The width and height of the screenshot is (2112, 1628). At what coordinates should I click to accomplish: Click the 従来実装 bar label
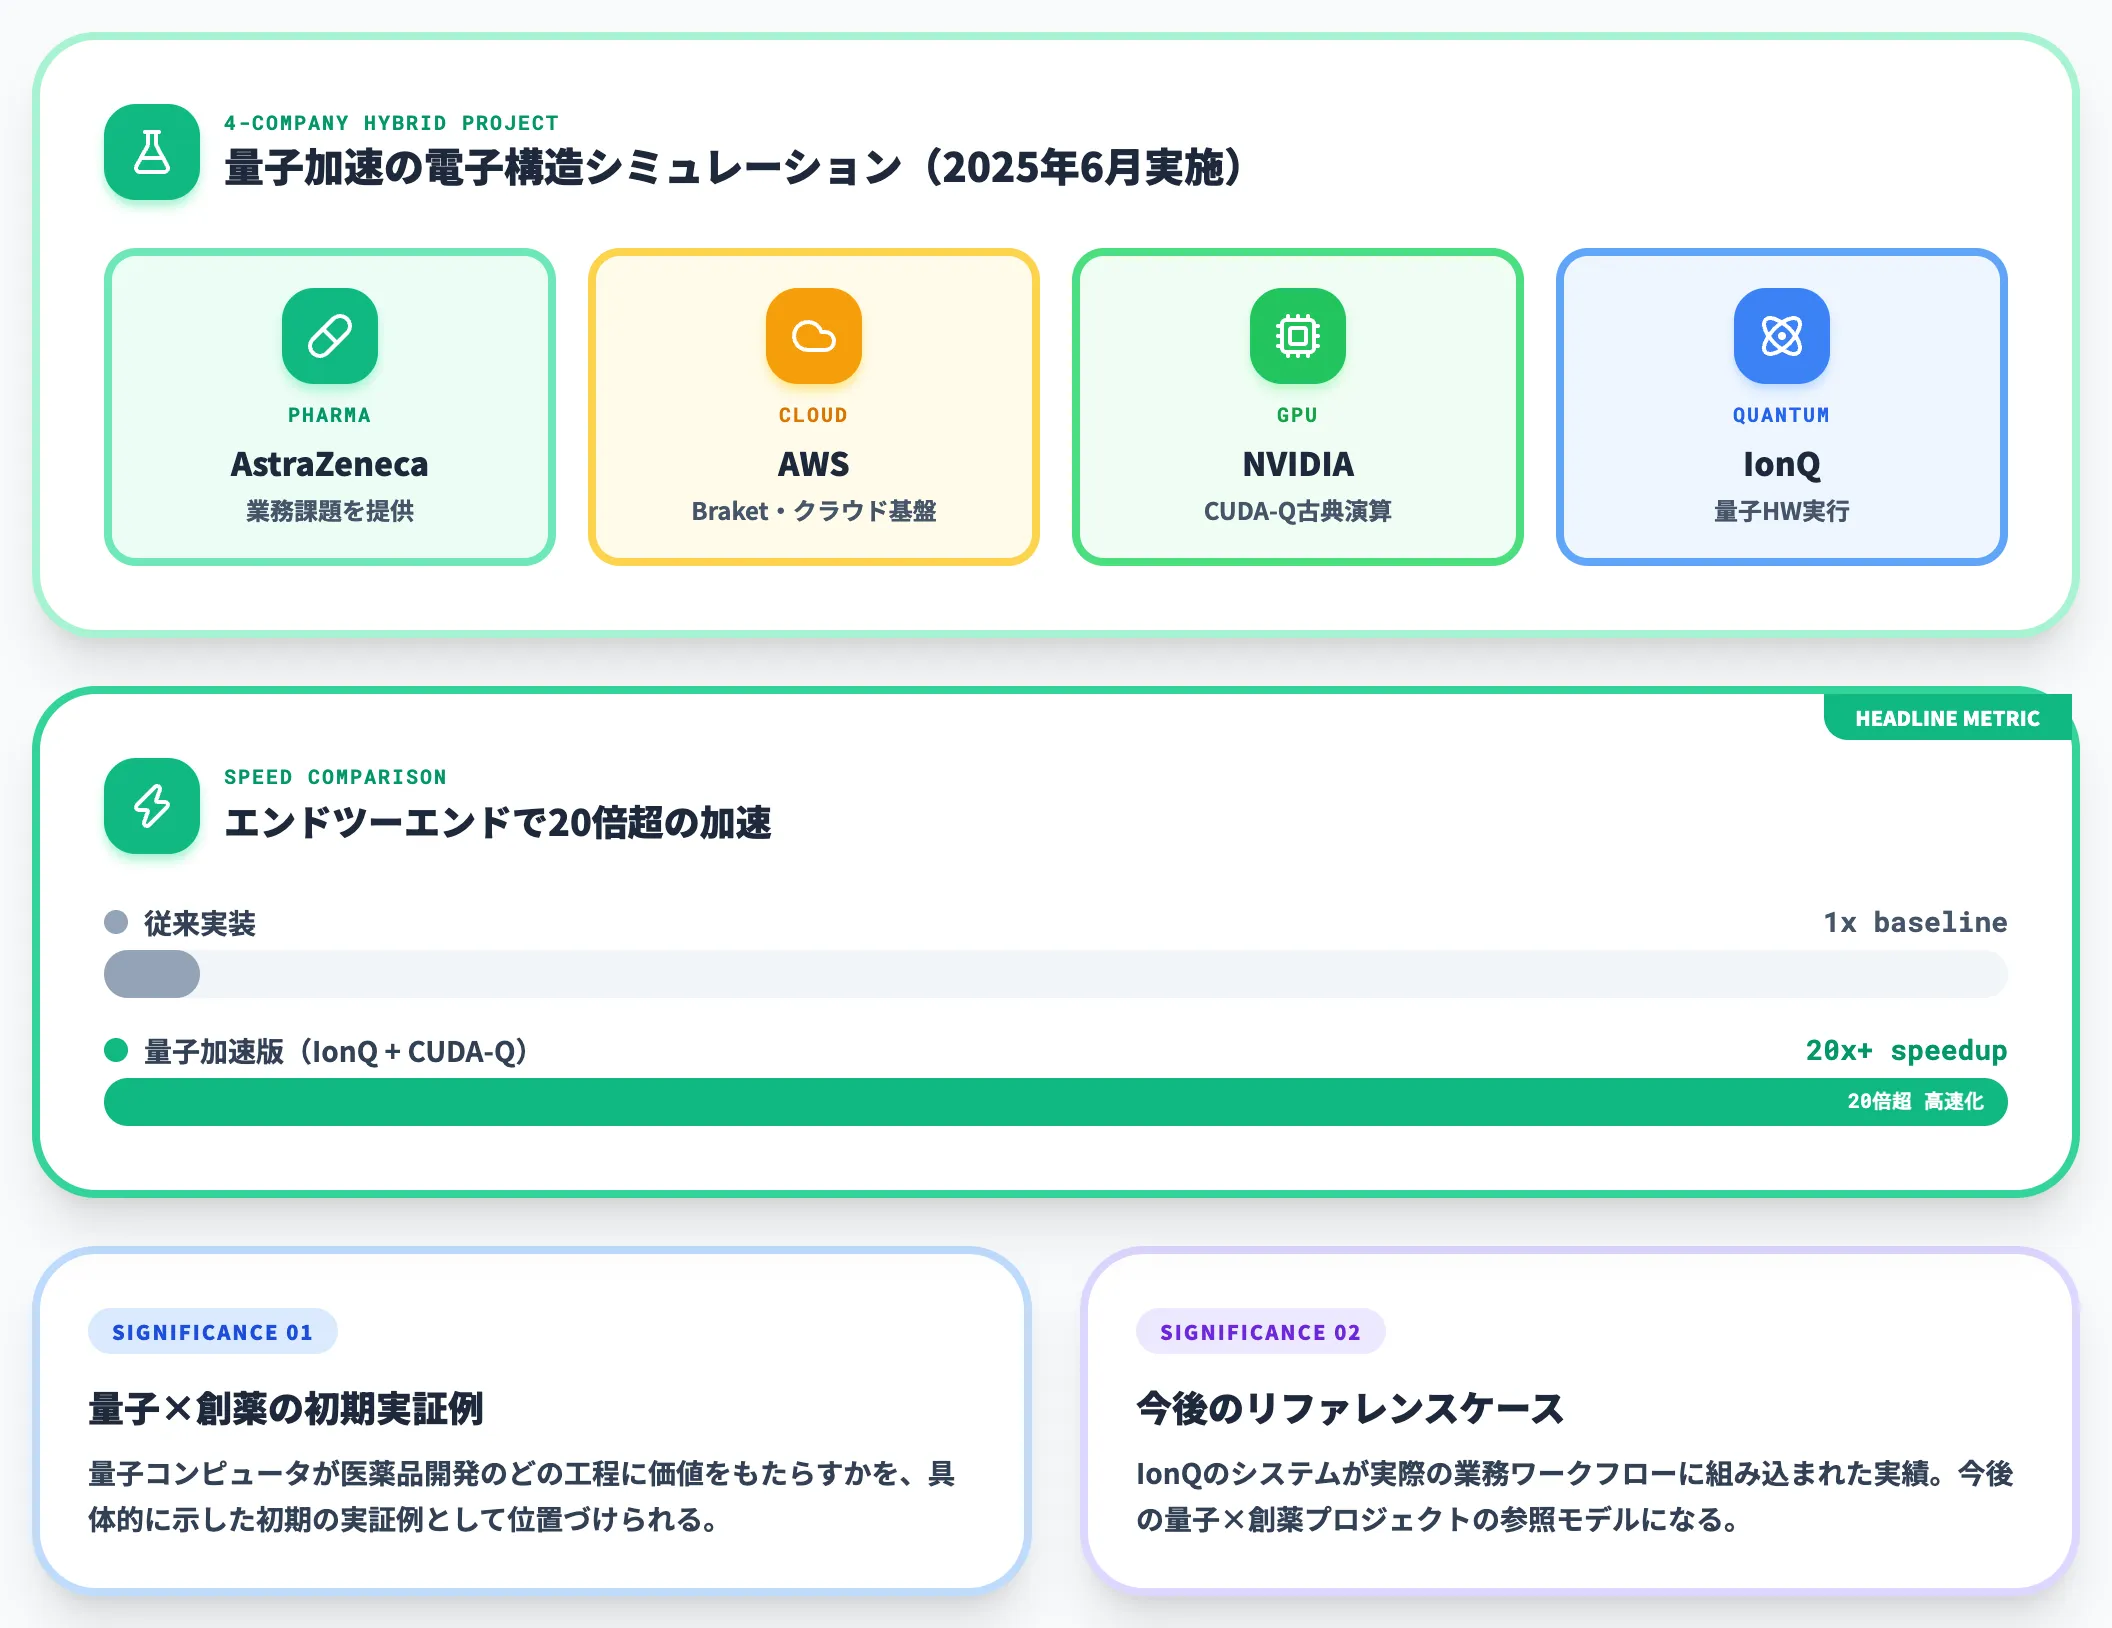coord(200,923)
